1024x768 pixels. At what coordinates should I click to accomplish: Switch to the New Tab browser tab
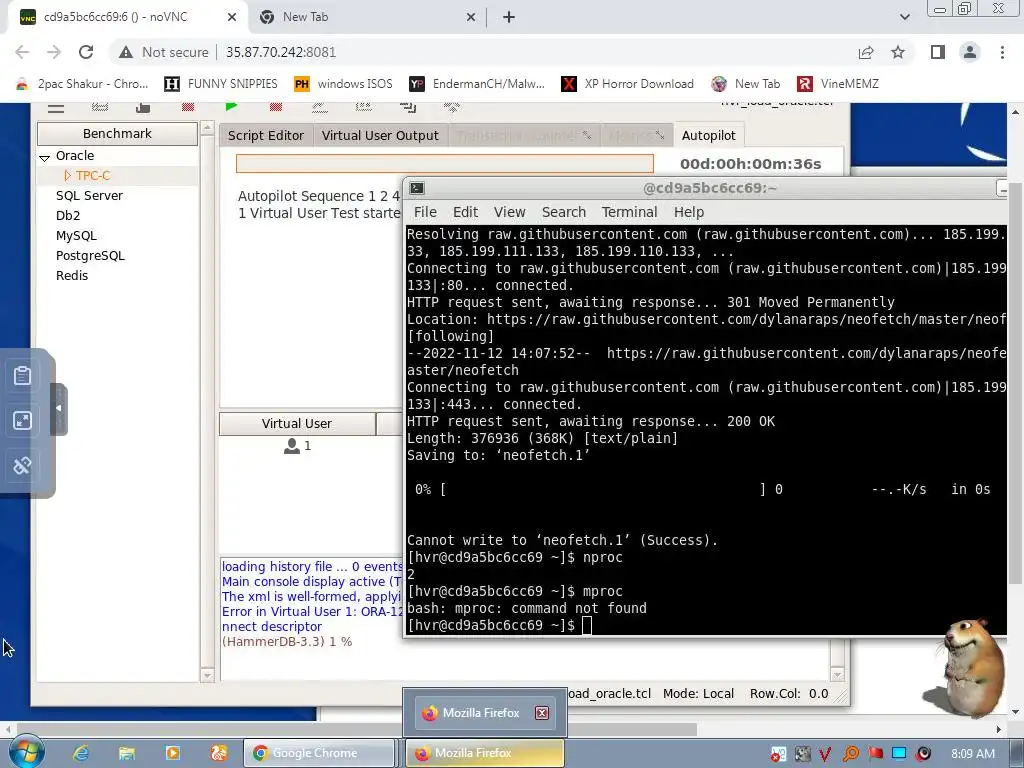(367, 17)
